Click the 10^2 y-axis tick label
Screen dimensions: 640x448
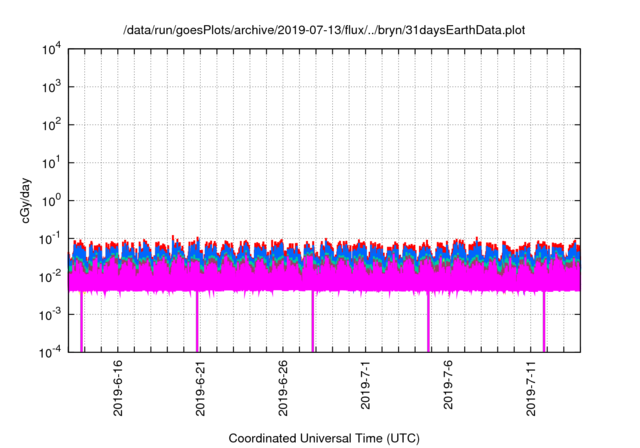pyautogui.click(x=52, y=125)
